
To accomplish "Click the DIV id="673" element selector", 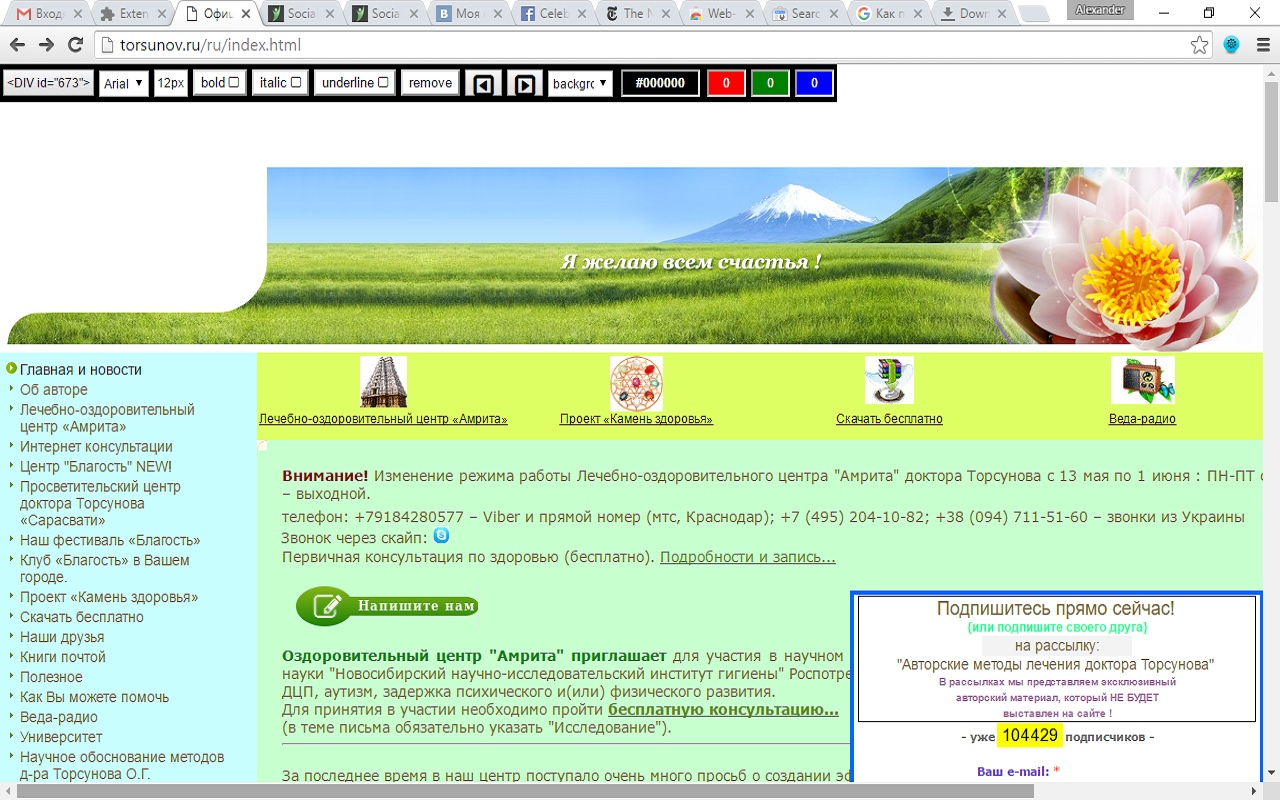I will point(49,83).
